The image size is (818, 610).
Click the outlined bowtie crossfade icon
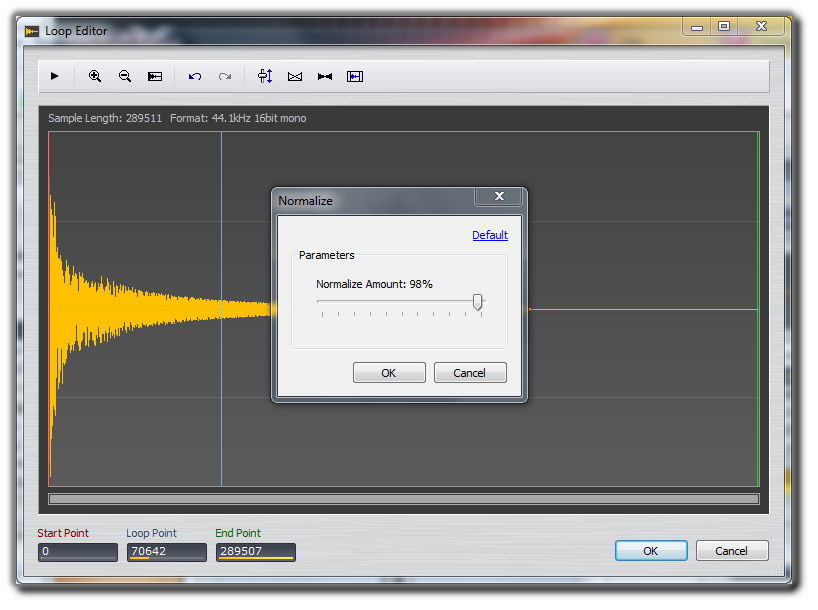[x=295, y=77]
